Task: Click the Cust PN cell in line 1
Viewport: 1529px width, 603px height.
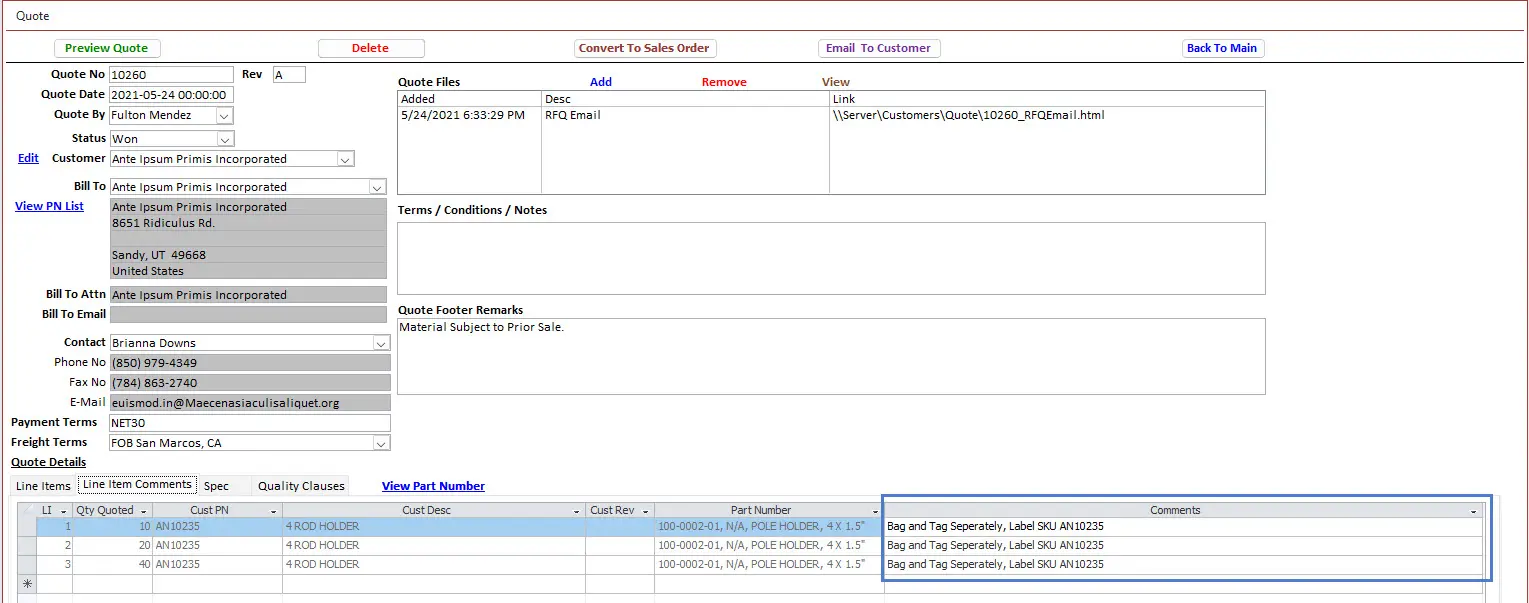Action: coord(218,526)
